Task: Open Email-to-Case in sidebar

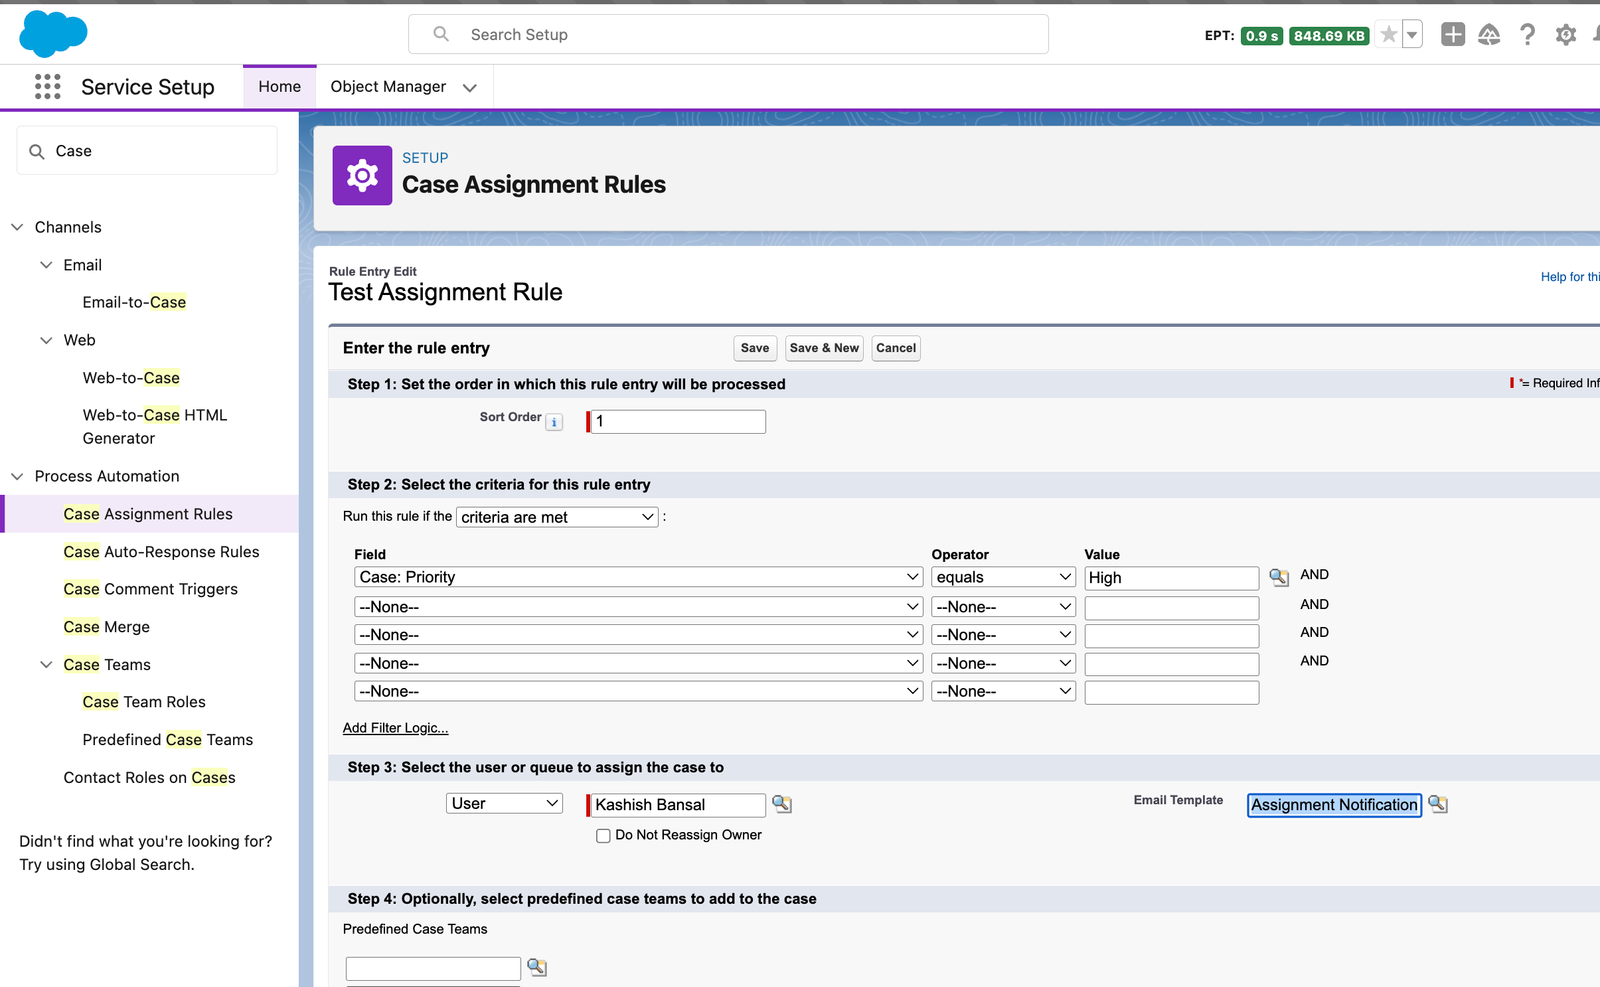Action: tap(134, 302)
